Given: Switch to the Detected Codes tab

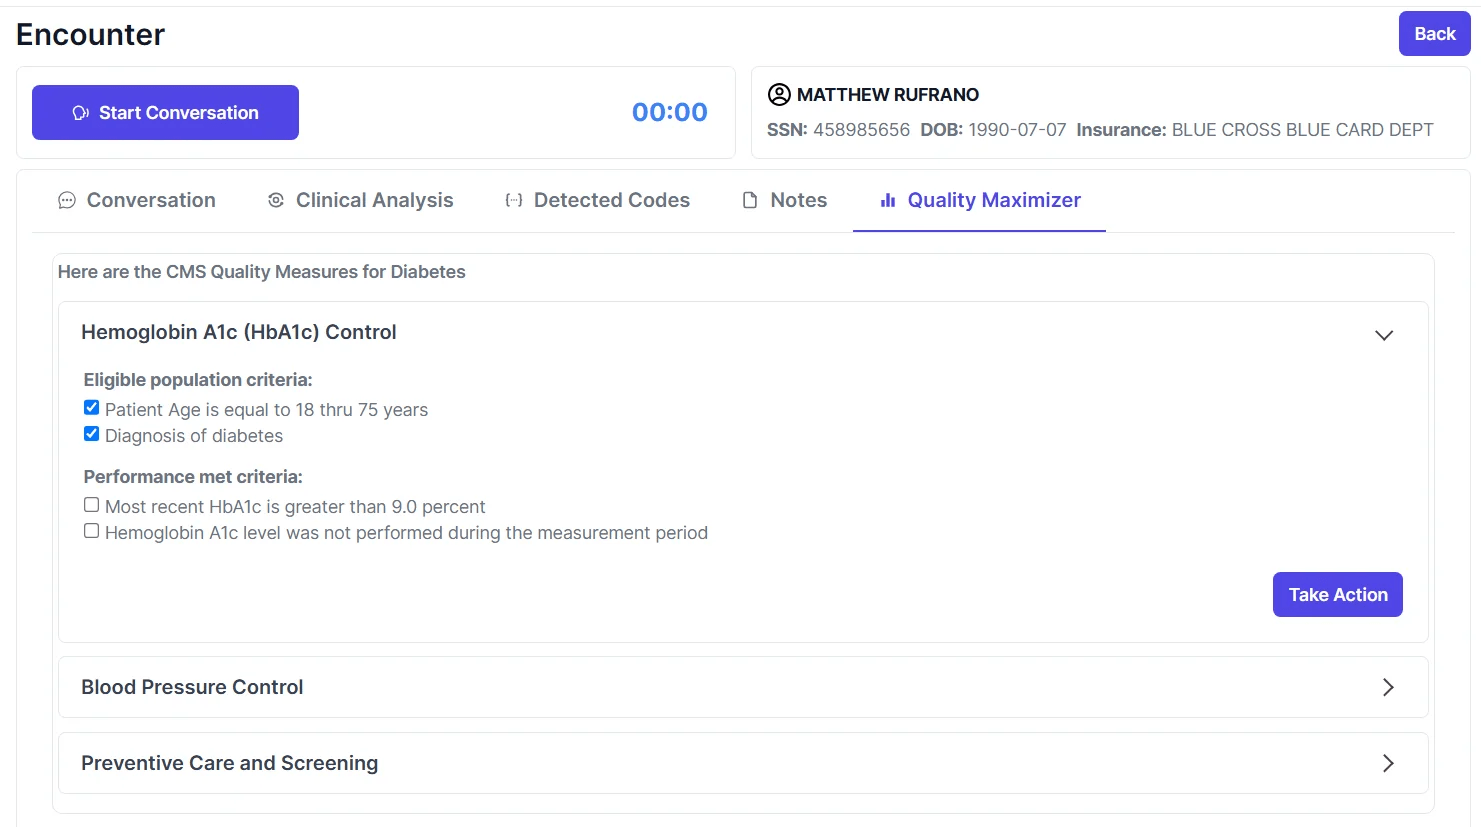Looking at the screenshot, I should (x=611, y=201).
